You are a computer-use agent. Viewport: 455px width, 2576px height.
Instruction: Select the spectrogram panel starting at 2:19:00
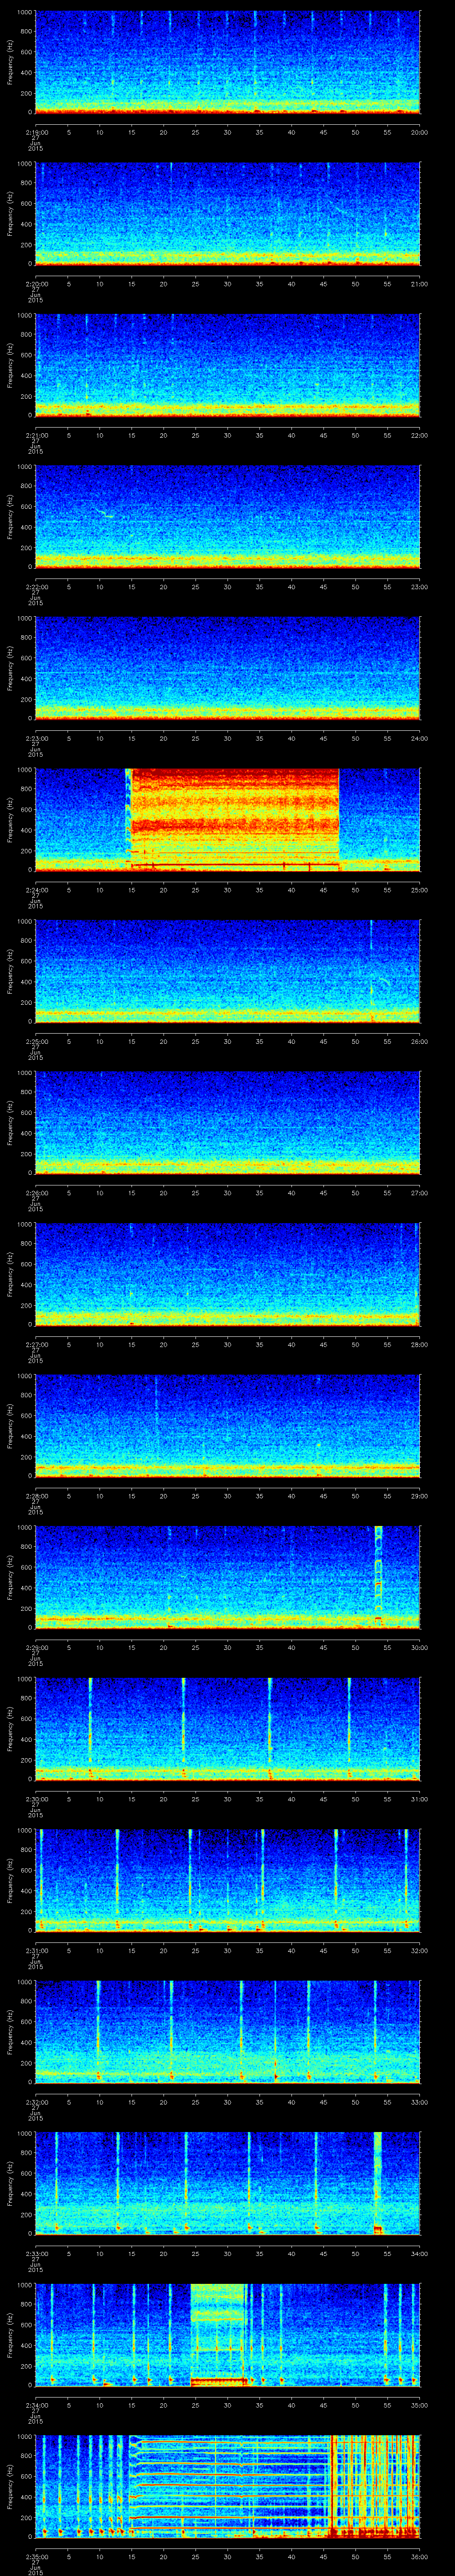tap(227, 62)
